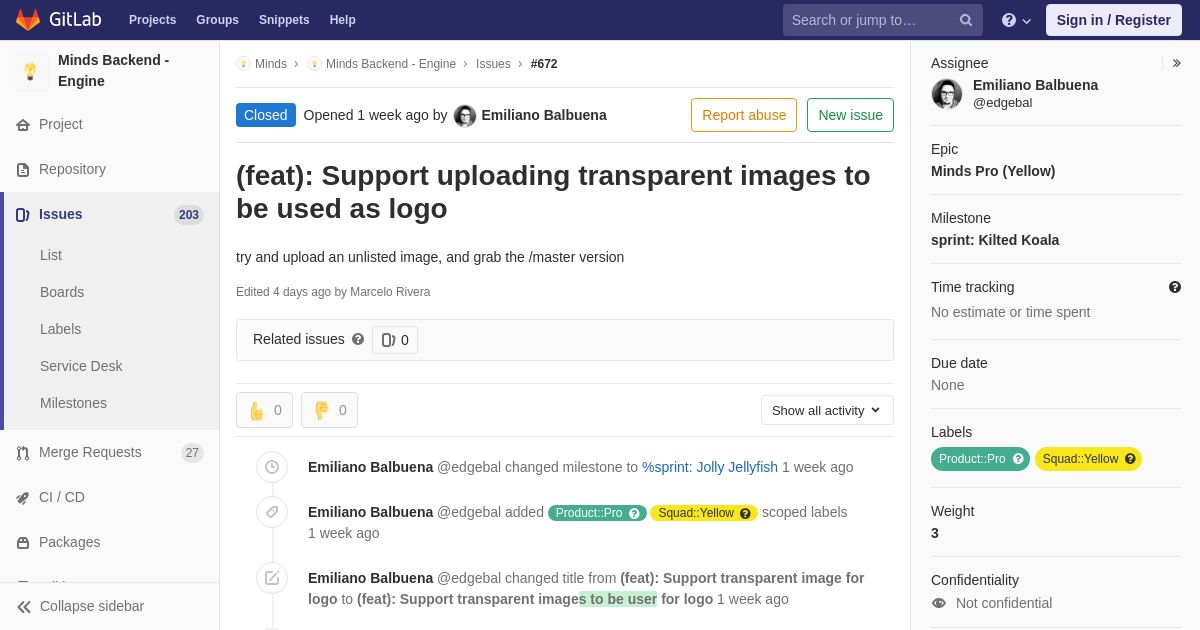
Task: Open the Minds Backend - Engine breadcrumb link
Action: click(391, 64)
